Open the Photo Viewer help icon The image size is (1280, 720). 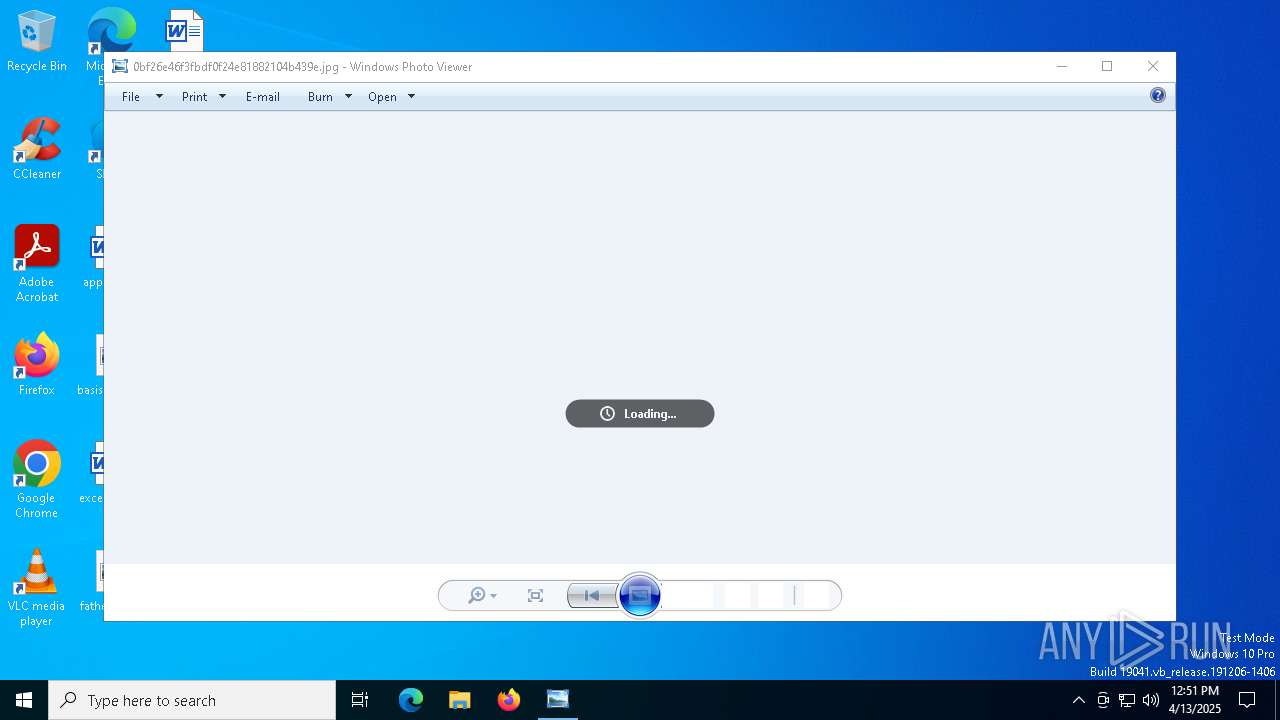(1157, 96)
